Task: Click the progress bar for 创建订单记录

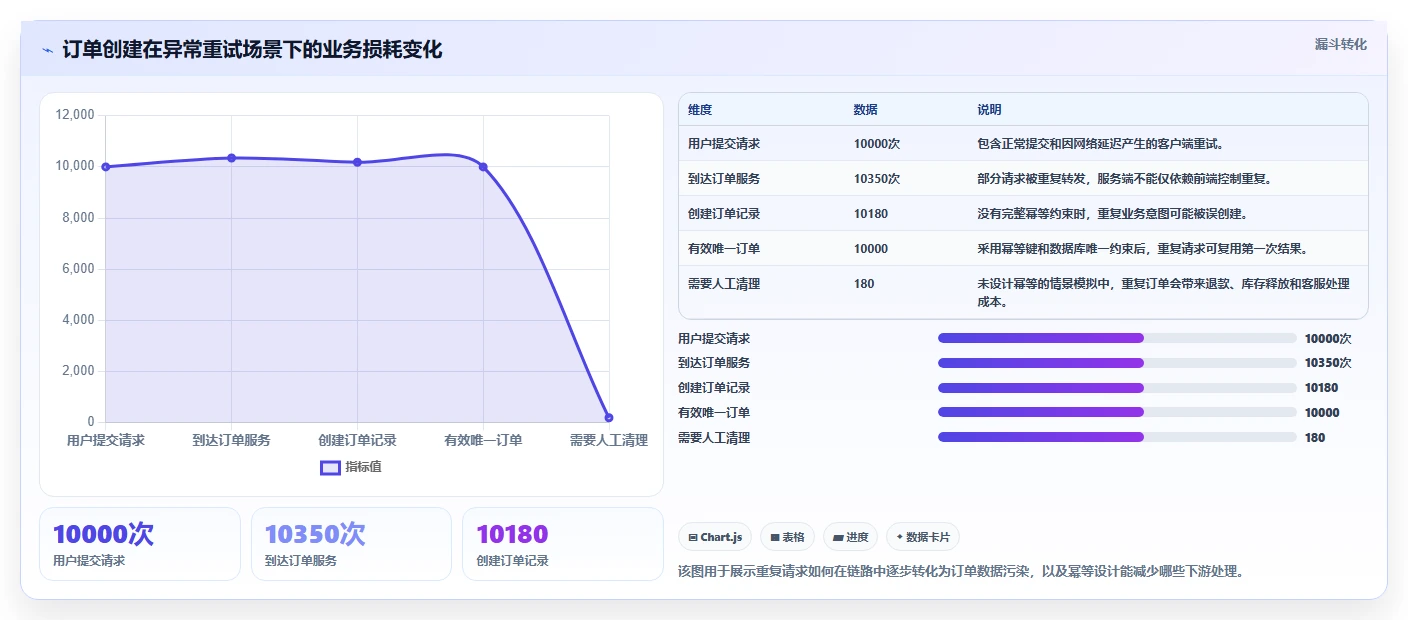Action: (1117, 388)
